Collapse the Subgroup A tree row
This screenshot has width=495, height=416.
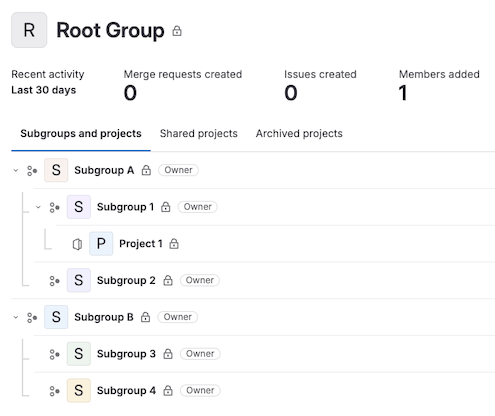pyautogui.click(x=16, y=170)
